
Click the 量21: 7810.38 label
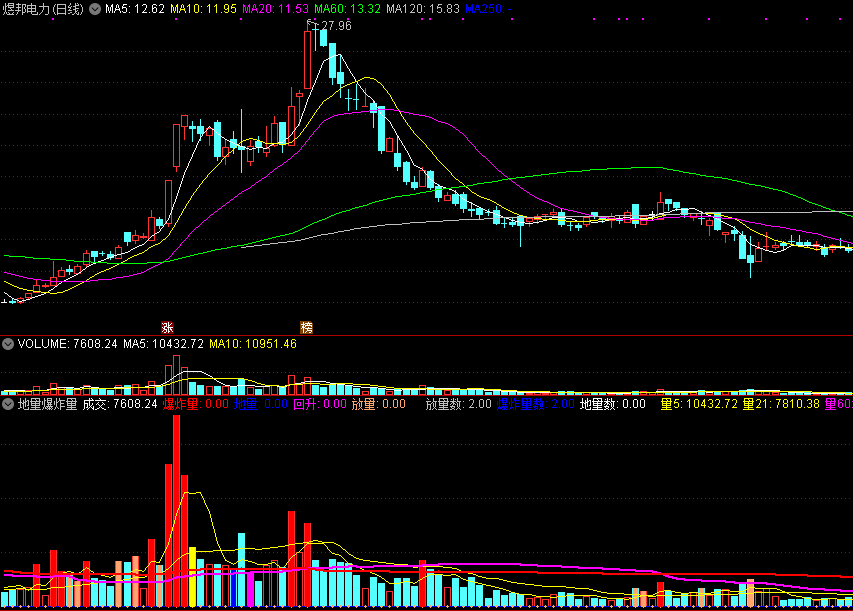pos(781,404)
